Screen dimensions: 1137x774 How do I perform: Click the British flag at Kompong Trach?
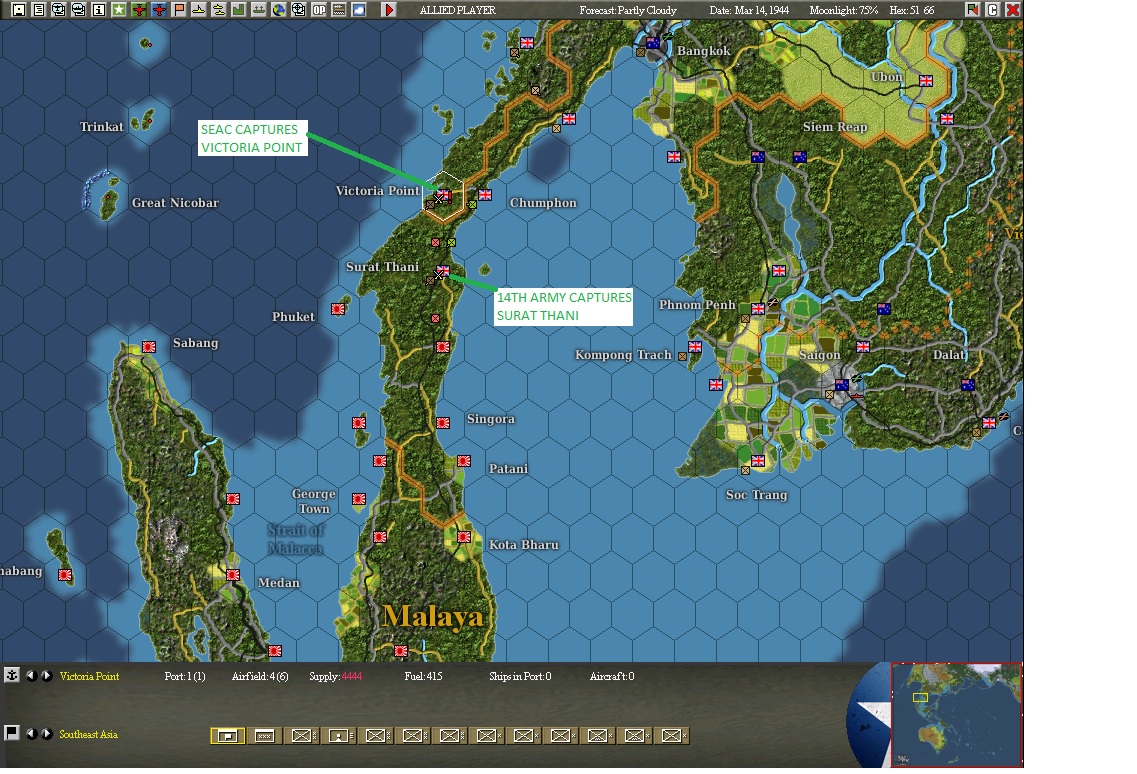pos(695,347)
